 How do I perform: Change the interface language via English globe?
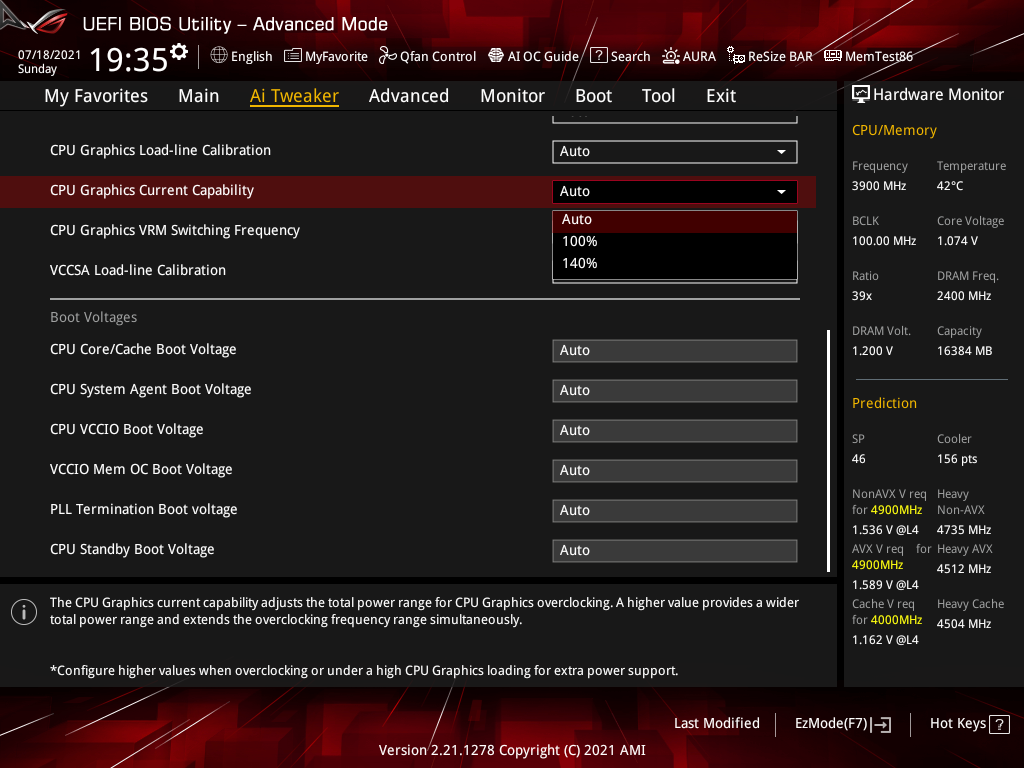[241, 56]
